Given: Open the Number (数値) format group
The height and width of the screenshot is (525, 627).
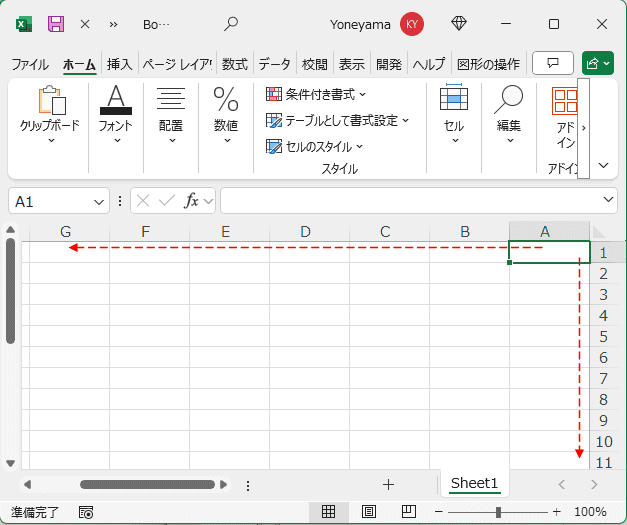Looking at the screenshot, I should tap(226, 113).
